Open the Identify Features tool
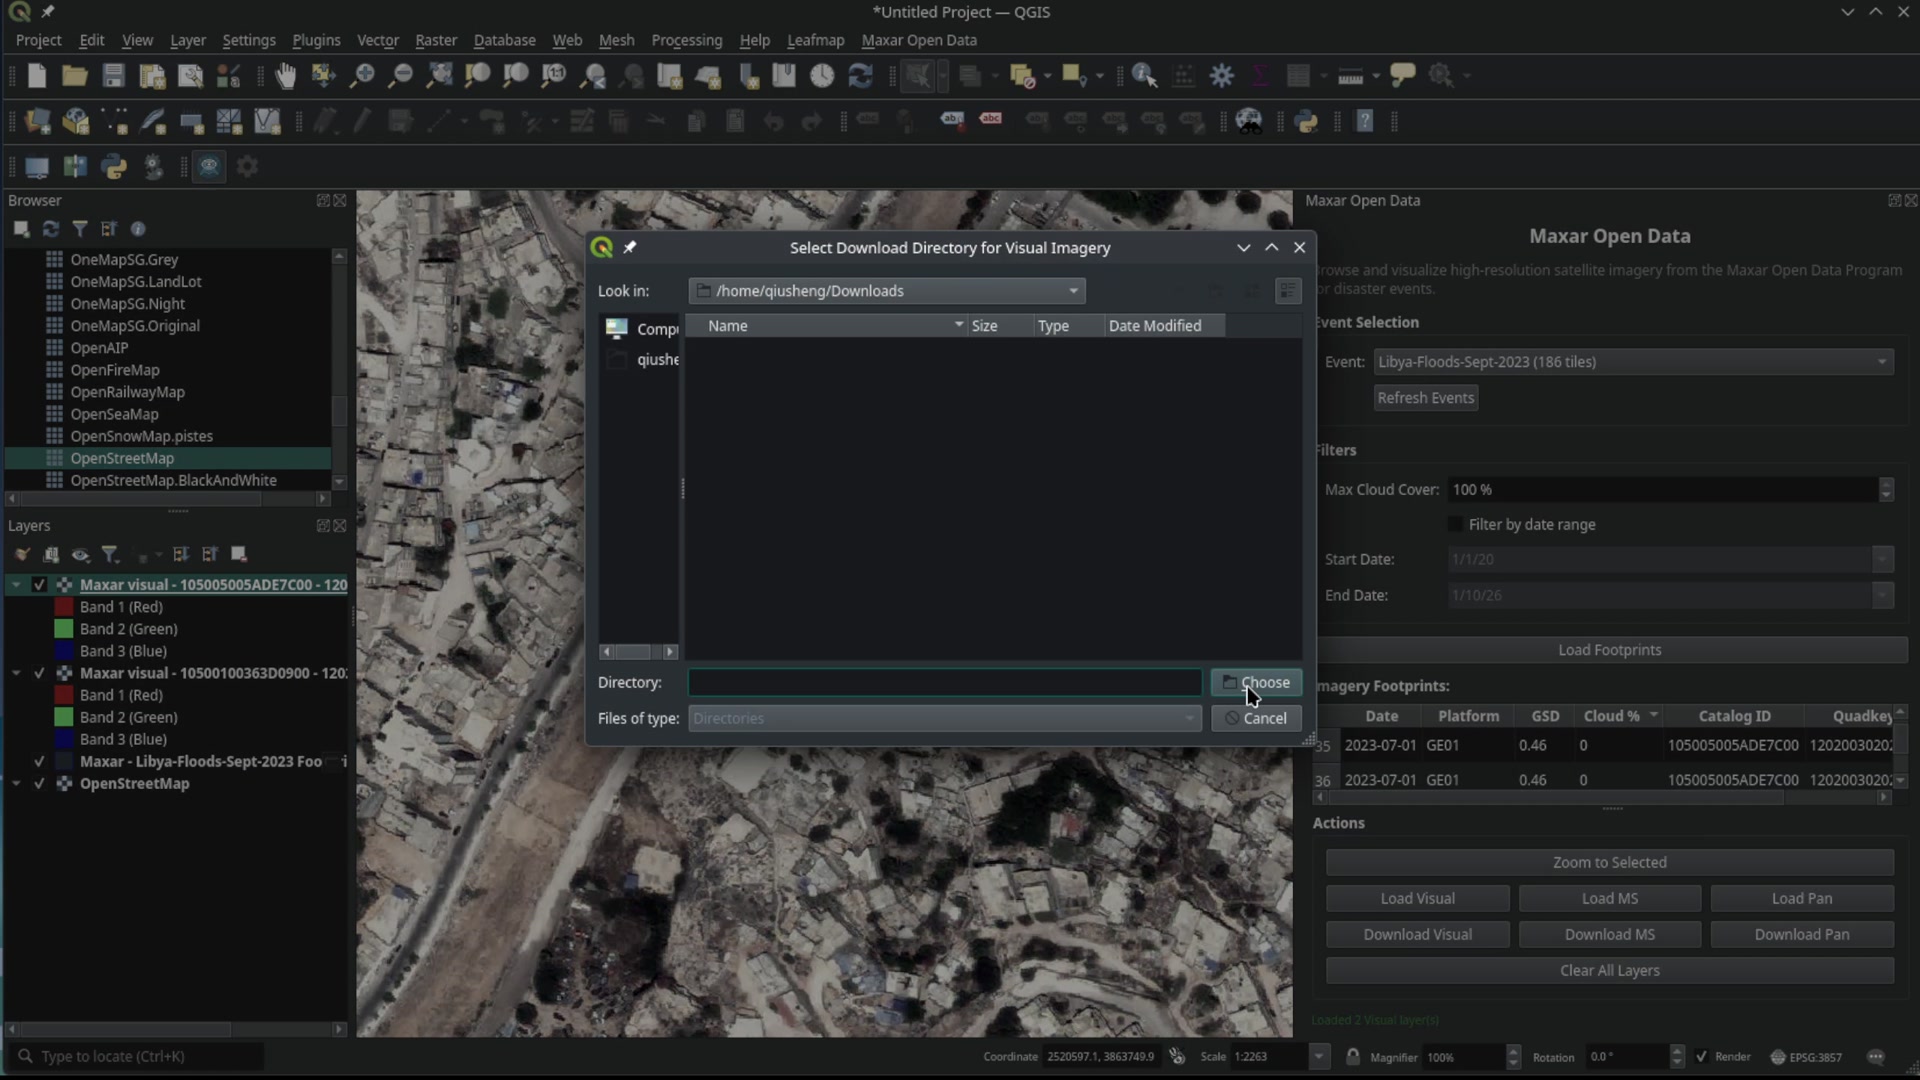This screenshot has height=1080, width=1920. tap(1145, 76)
